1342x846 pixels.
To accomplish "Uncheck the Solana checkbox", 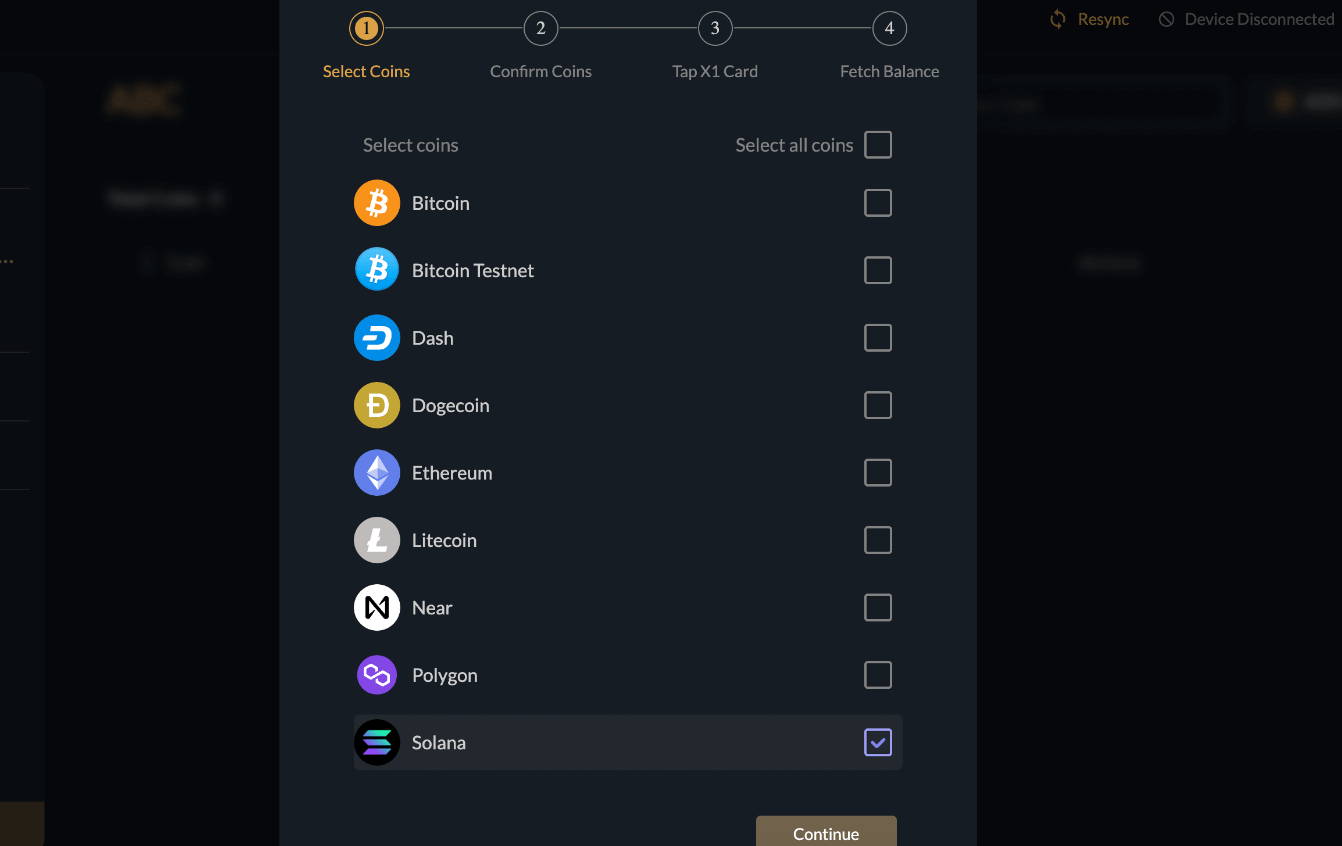I will pyautogui.click(x=878, y=742).
